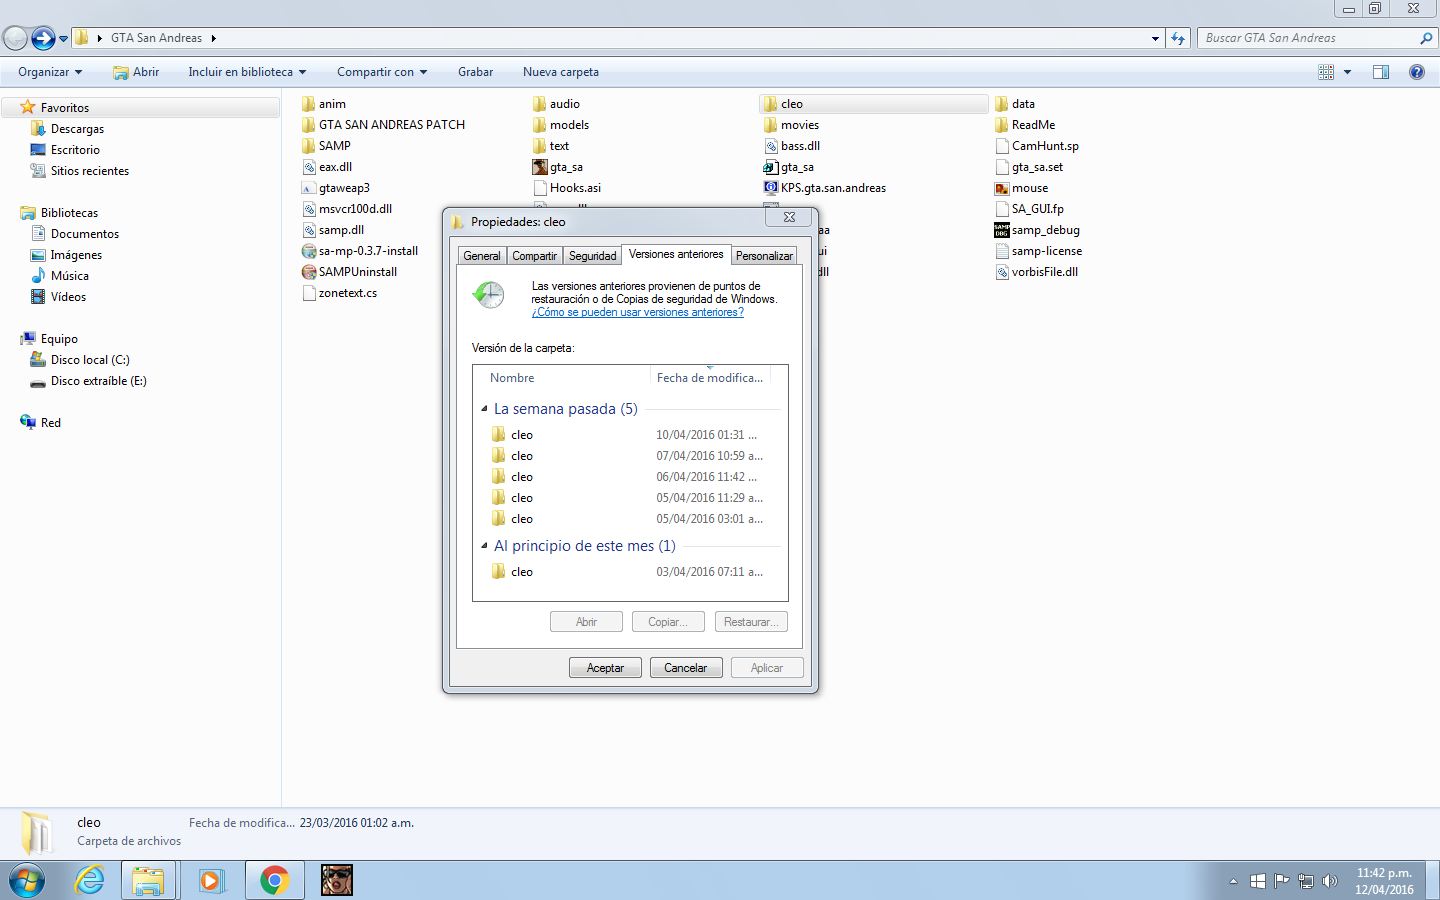Open Google Chrome from the taskbar
1440x900 pixels.
(x=274, y=881)
